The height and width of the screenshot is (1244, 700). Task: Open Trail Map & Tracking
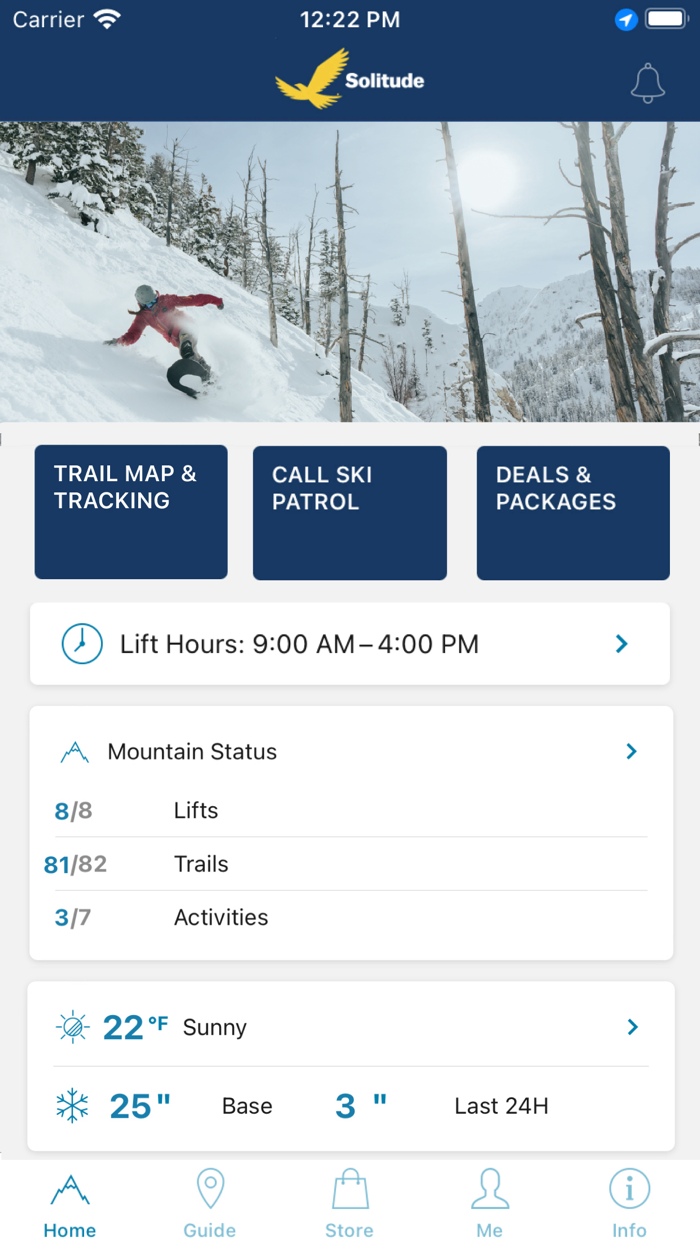click(130, 512)
